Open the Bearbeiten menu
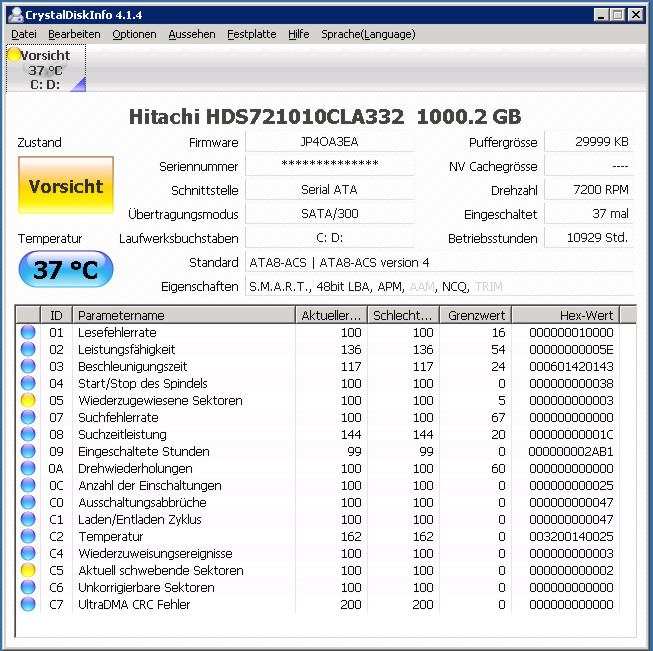Viewport: 653px width, 651px height. 74,34
